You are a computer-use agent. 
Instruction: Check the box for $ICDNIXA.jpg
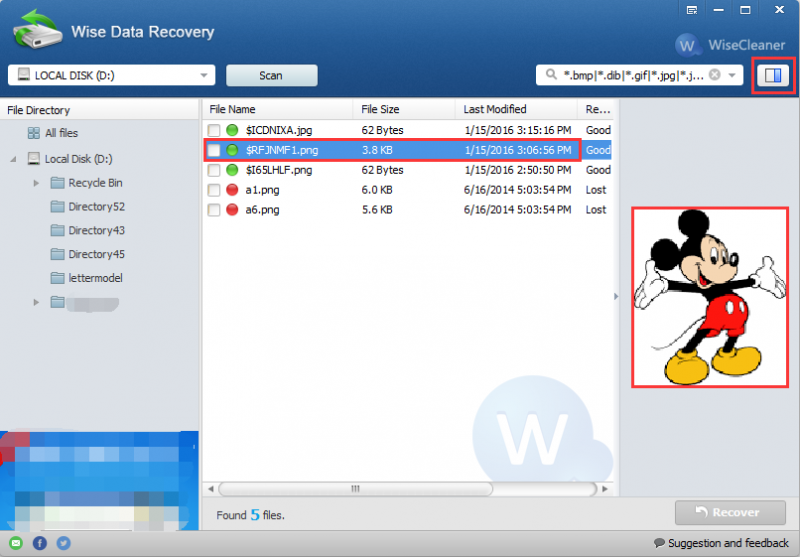coord(214,130)
